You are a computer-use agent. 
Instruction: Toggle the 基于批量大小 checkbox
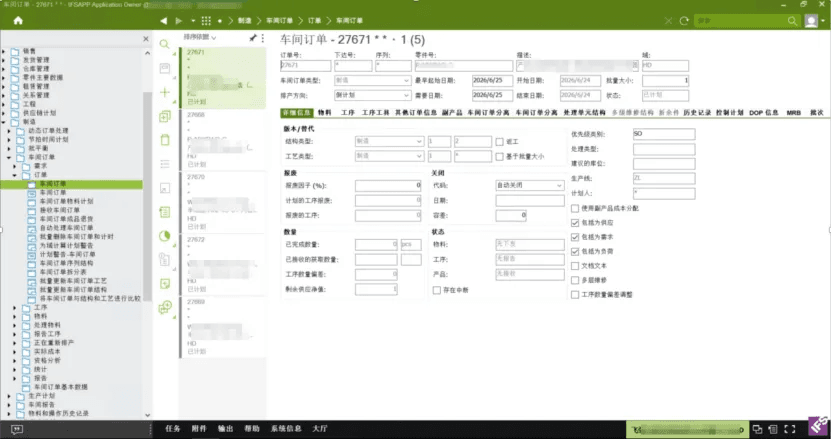(x=499, y=156)
